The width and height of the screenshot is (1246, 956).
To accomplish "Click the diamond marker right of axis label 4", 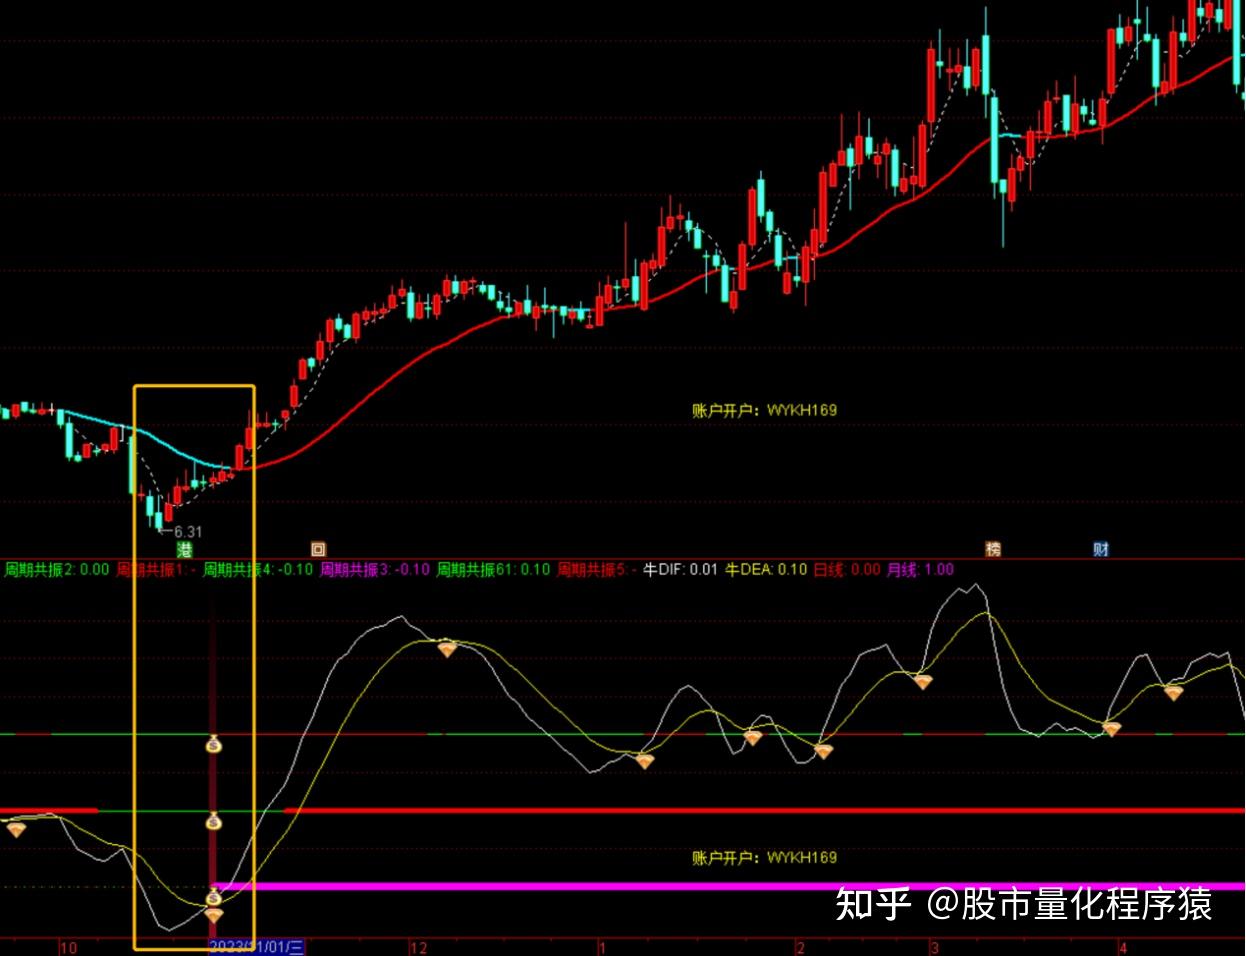I will pyautogui.click(x=1173, y=692).
